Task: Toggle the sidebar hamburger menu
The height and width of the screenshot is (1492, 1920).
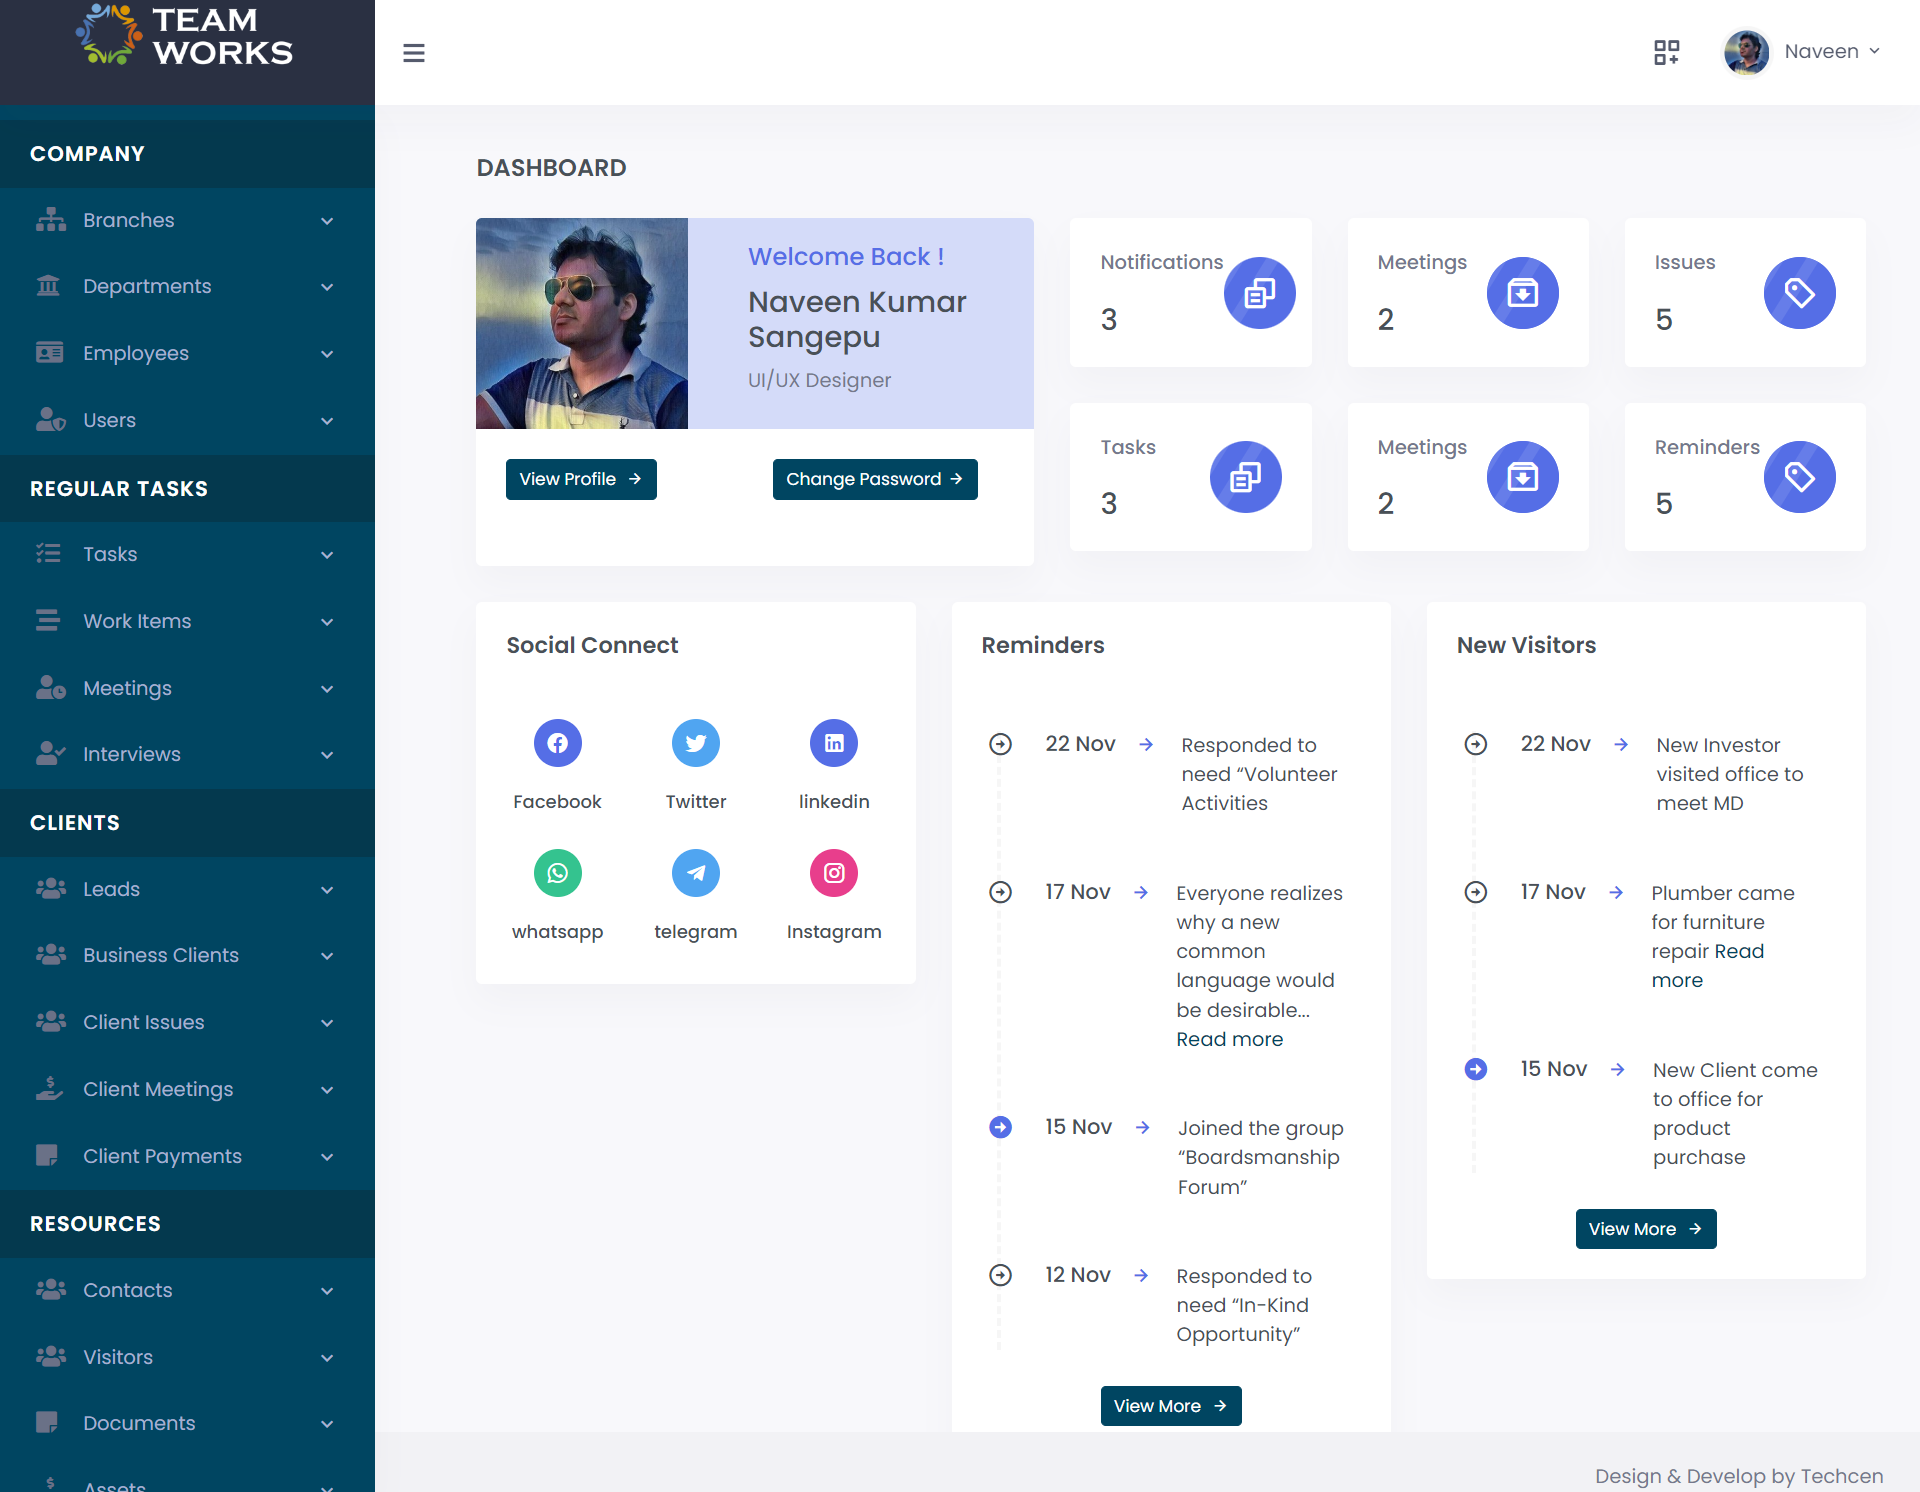Action: (414, 53)
